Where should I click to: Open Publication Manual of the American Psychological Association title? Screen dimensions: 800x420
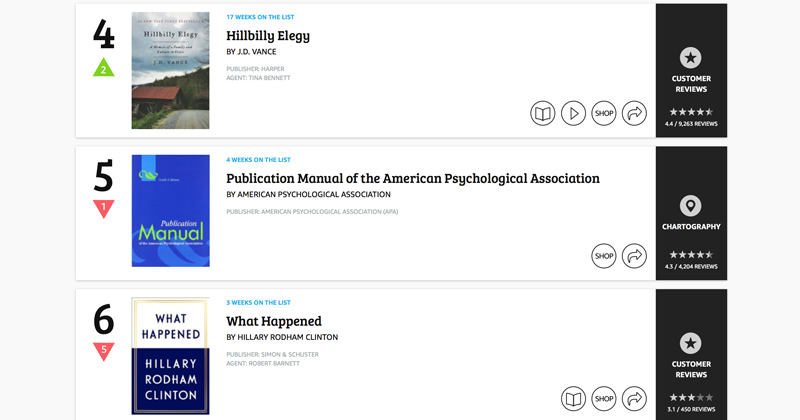coord(413,178)
